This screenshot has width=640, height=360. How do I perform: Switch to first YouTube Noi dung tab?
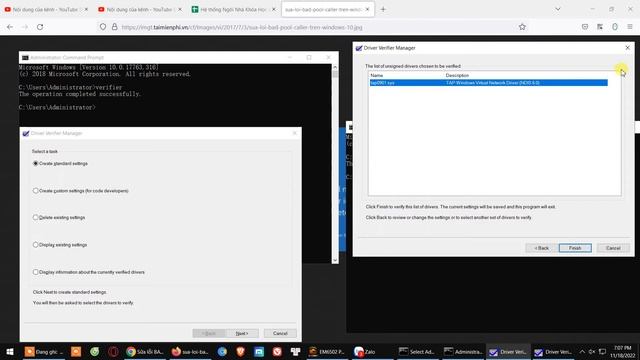46,9
